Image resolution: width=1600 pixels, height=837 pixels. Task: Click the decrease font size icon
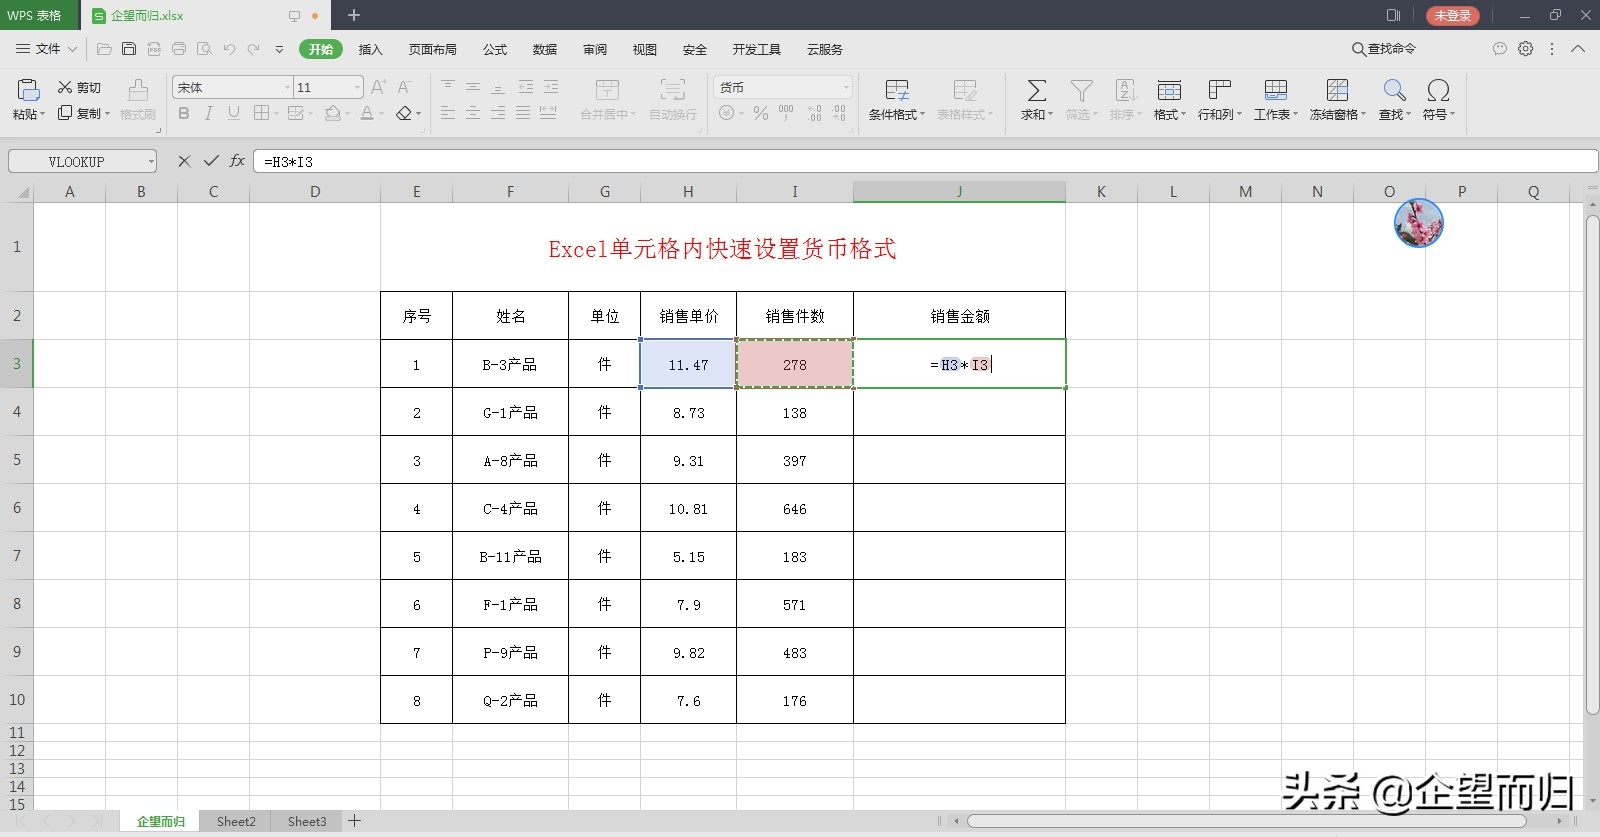[x=404, y=88]
